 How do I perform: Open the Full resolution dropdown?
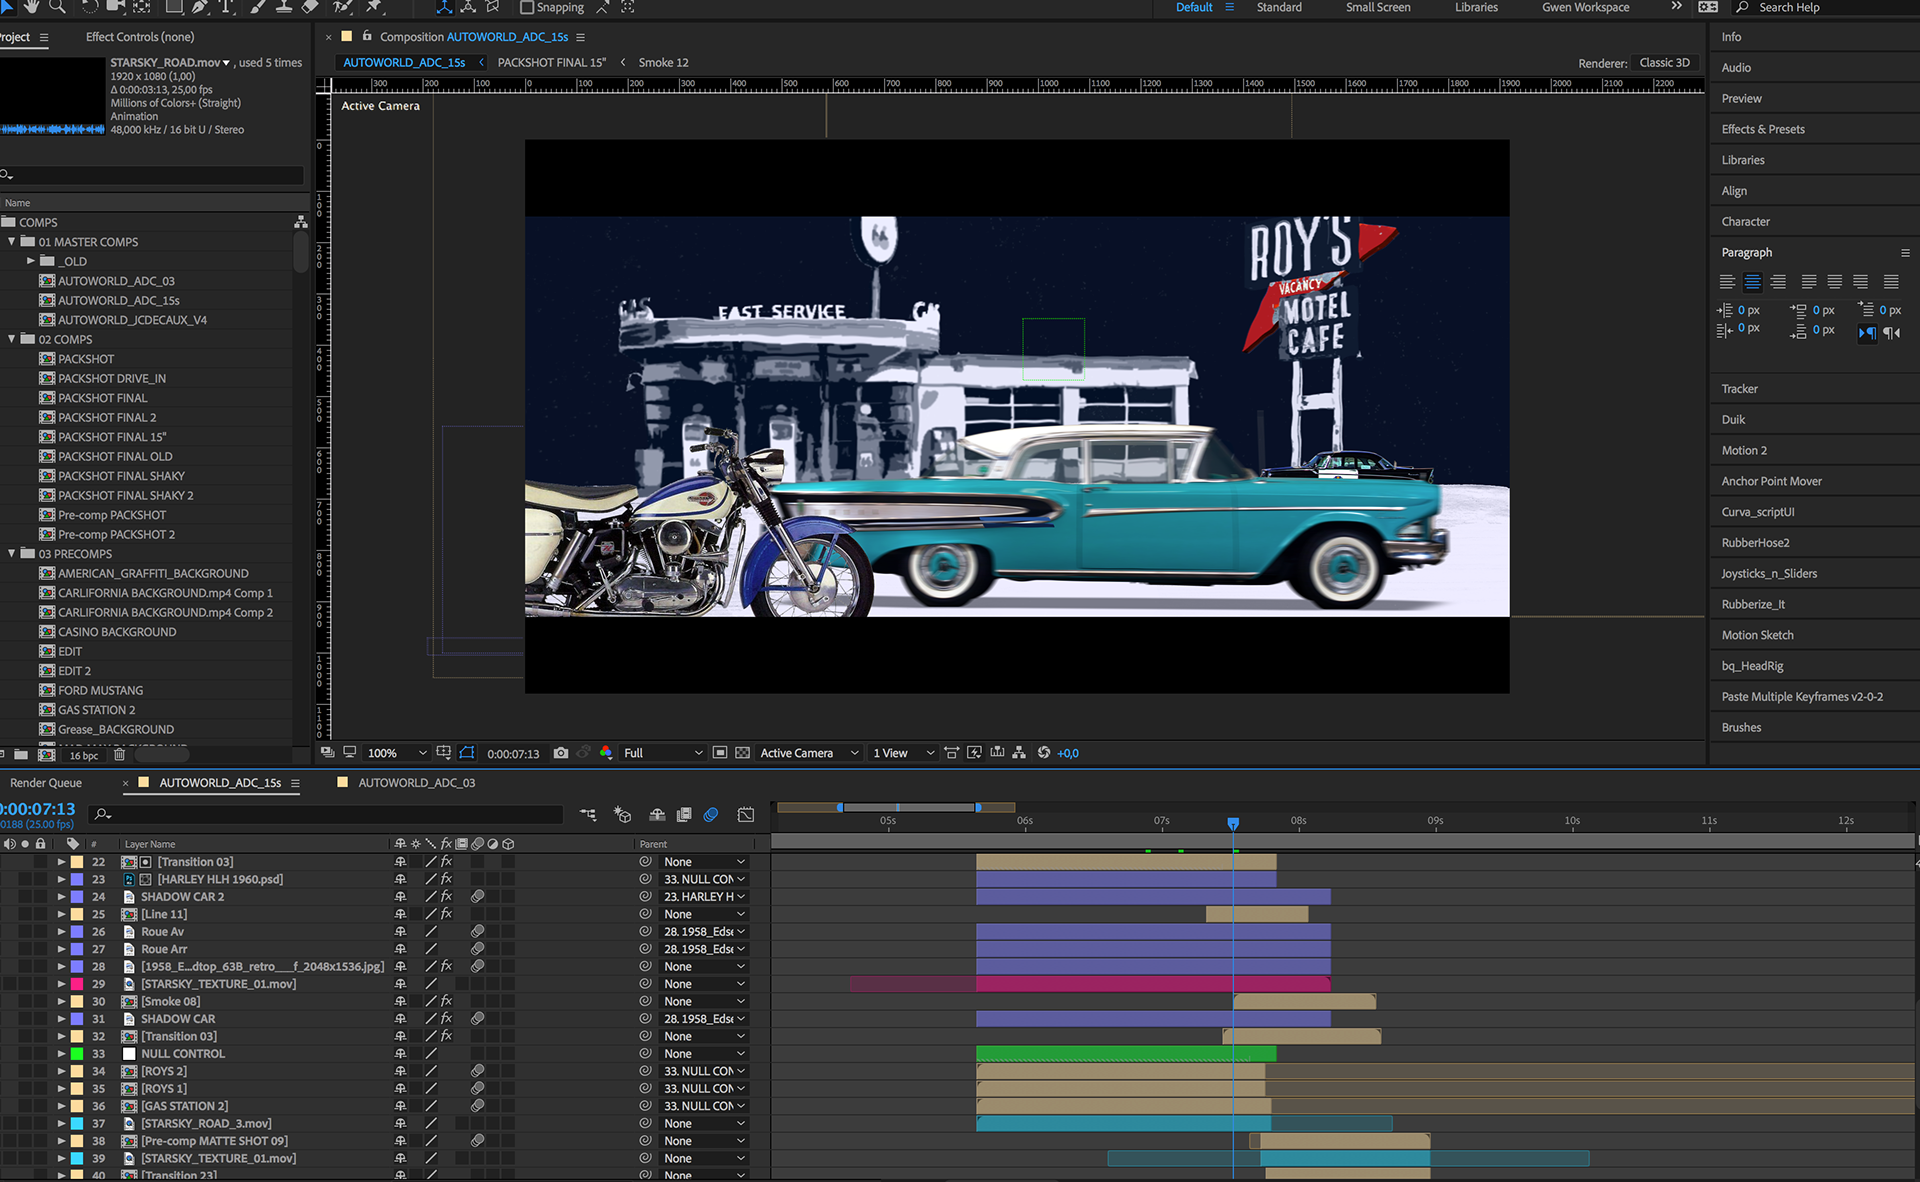pyautogui.click(x=663, y=753)
